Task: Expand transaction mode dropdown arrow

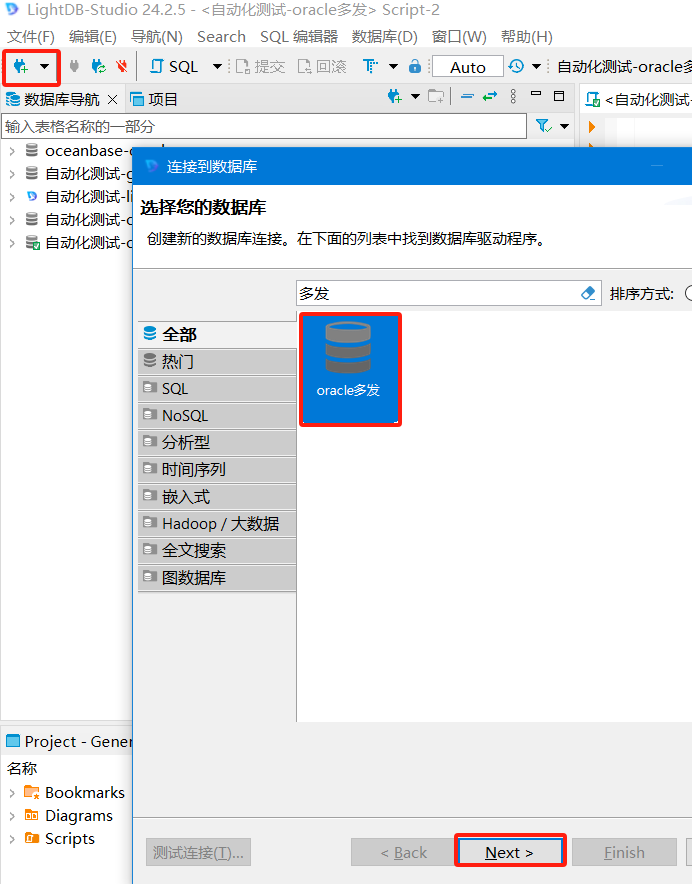Action: click(394, 67)
